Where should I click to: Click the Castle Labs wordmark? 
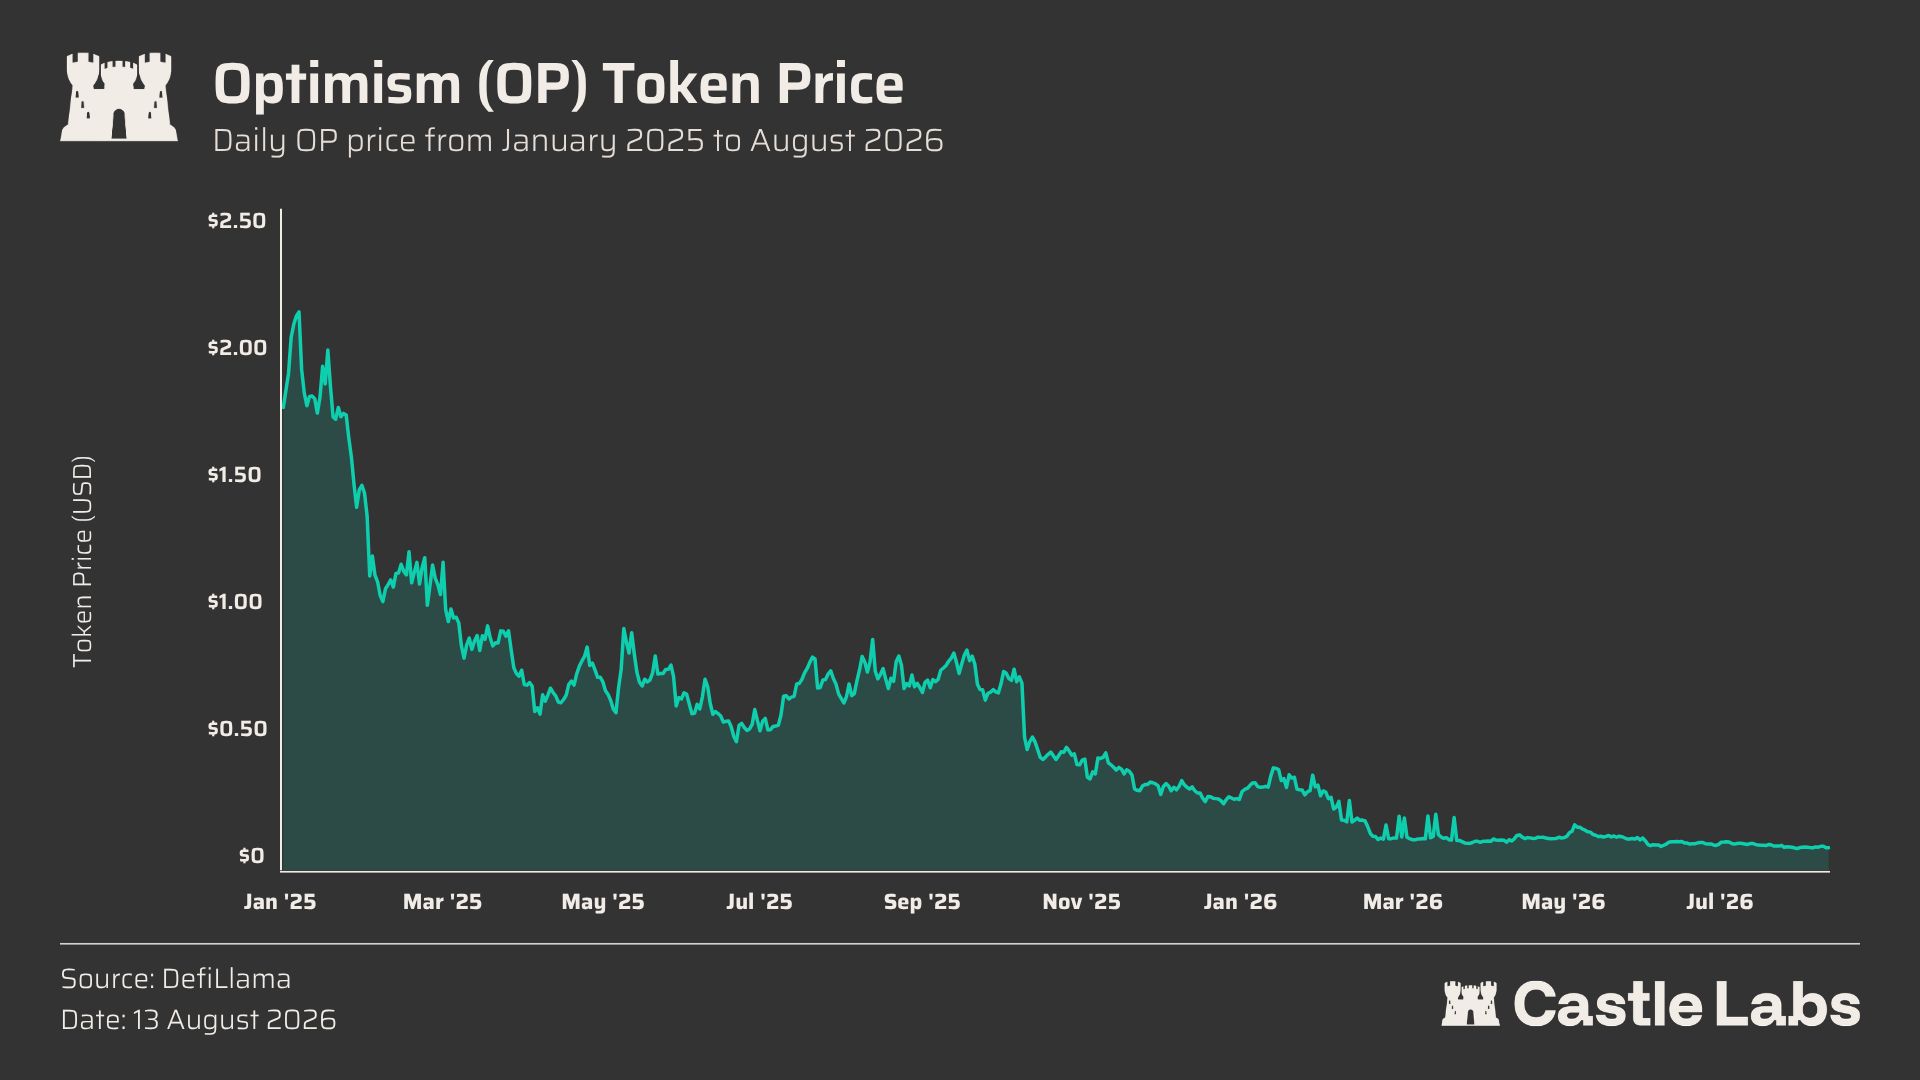pyautogui.click(x=1687, y=1004)
